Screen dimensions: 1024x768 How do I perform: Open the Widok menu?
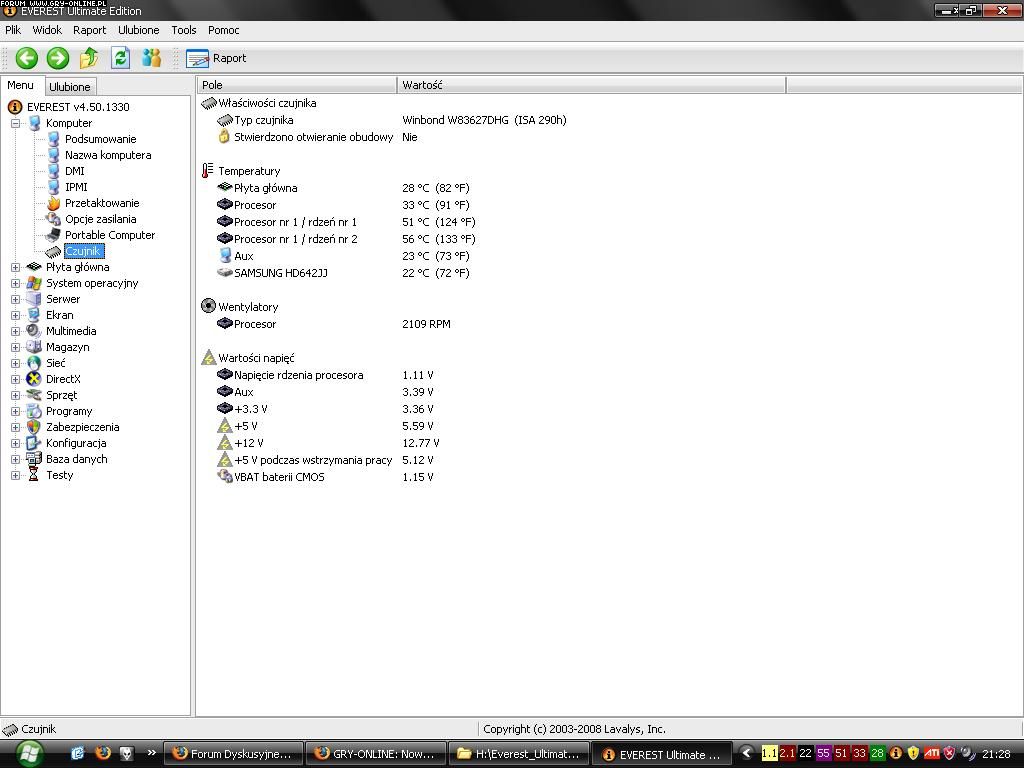(x=47, y=30)
